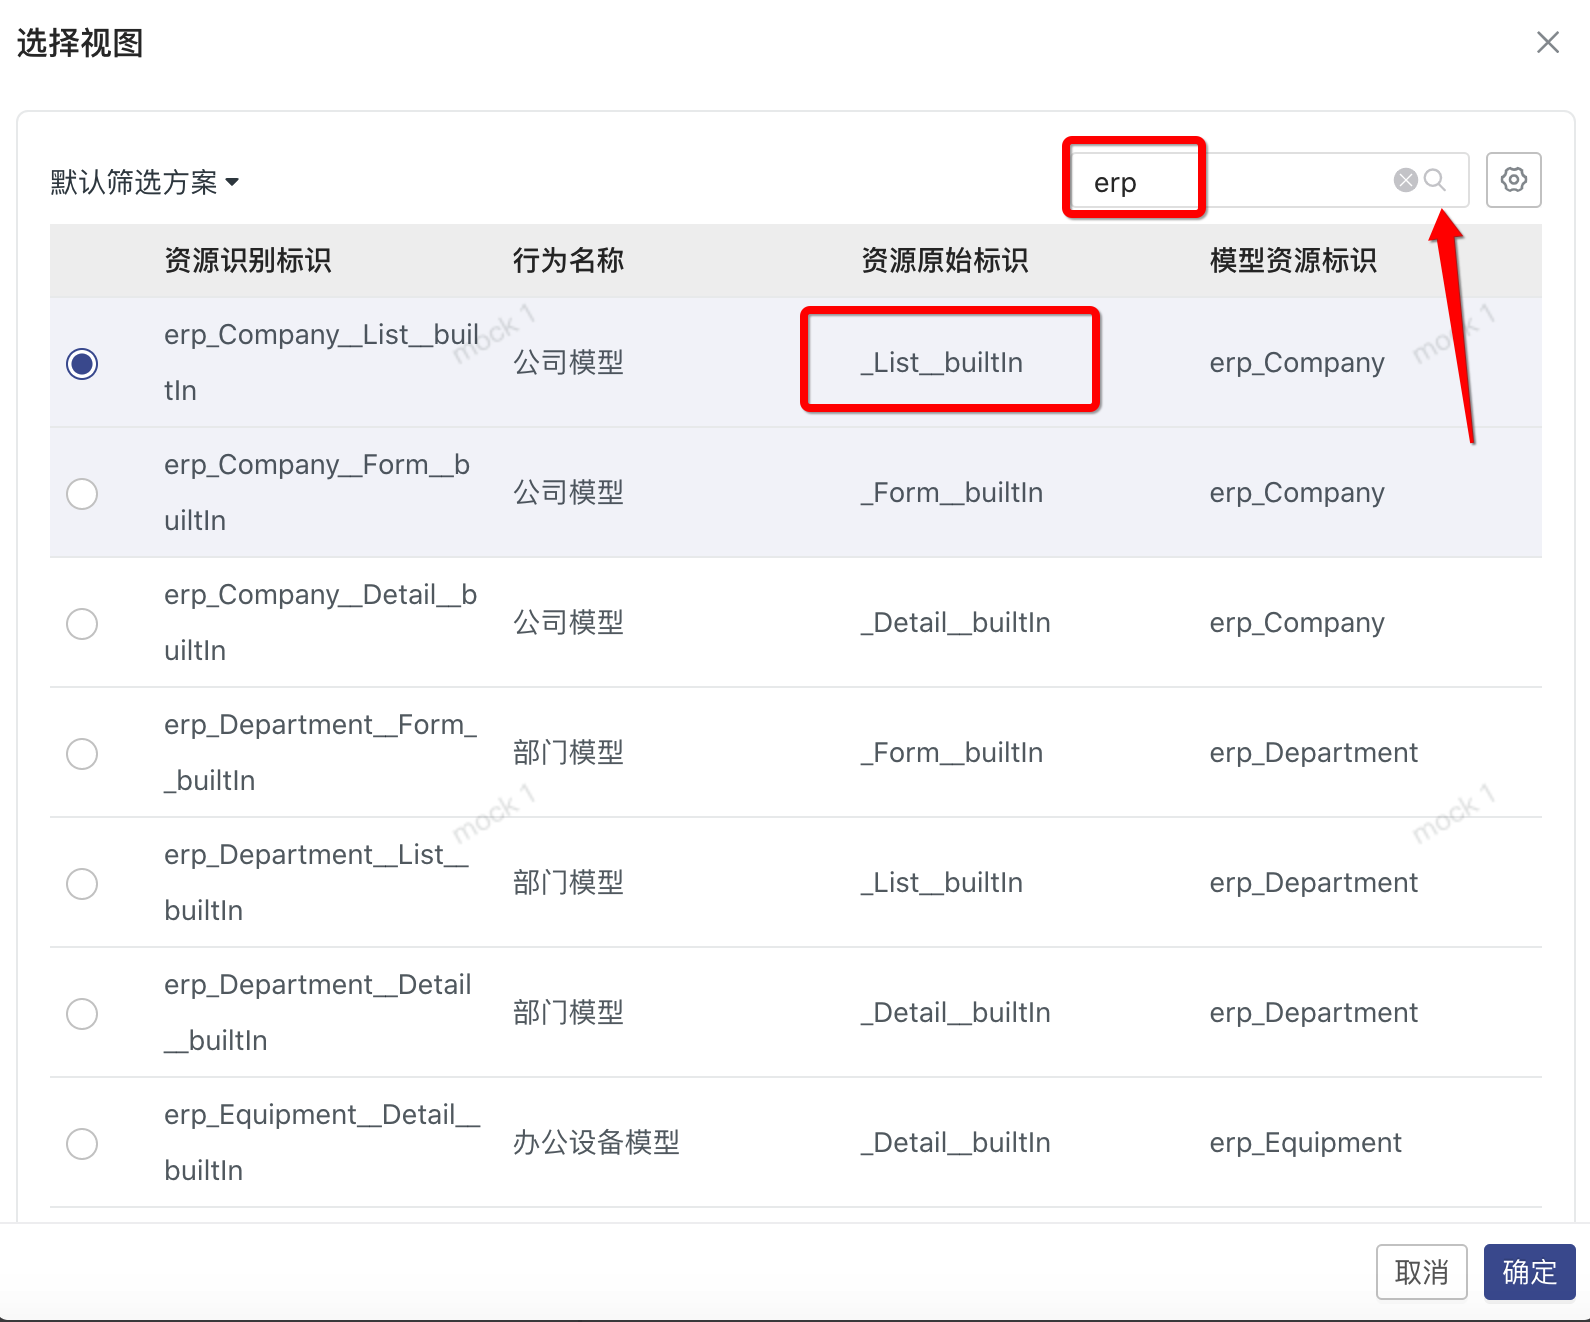Click the 行为名称 column header
This screenshot has height=1322, width=1590.
tap(568, 261)
